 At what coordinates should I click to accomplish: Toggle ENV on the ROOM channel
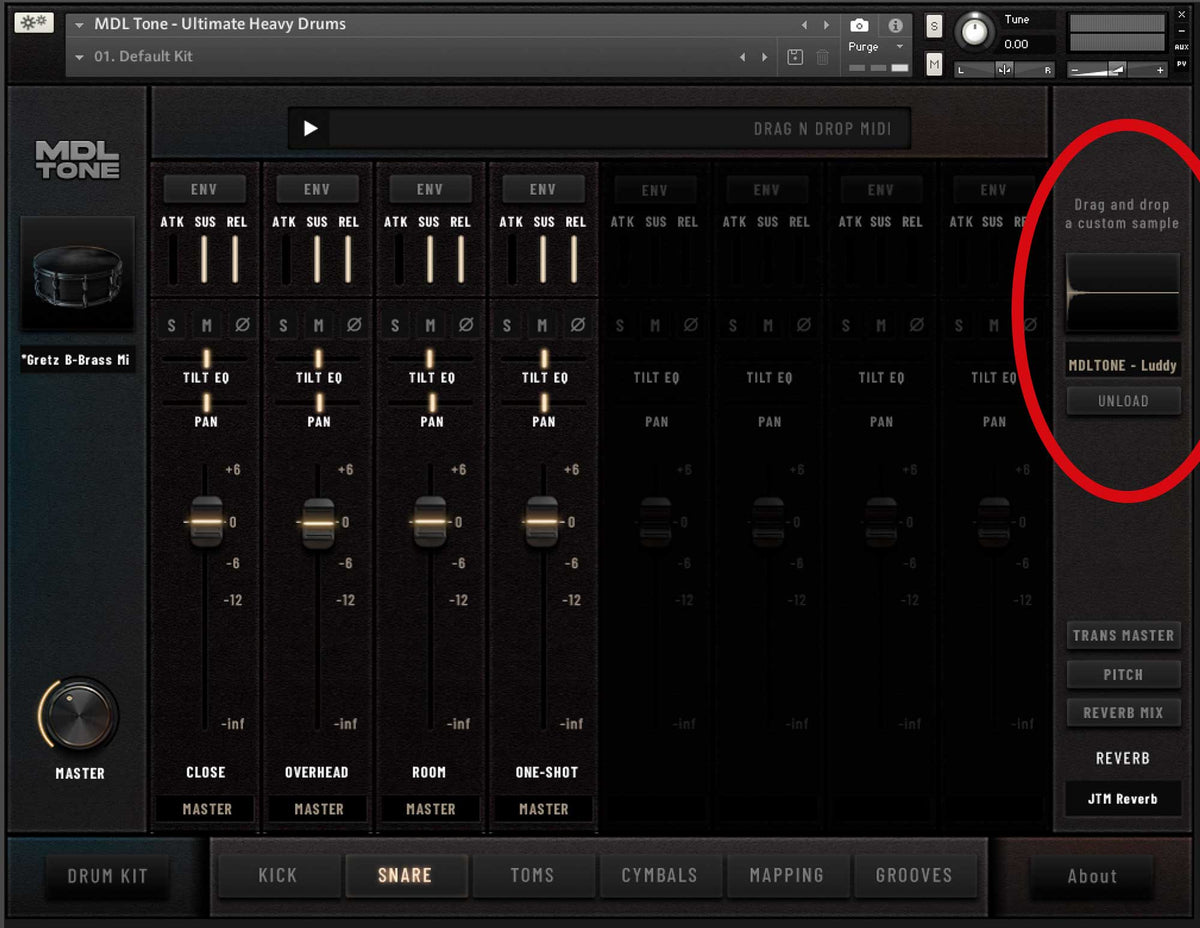click(x=430, y=189)
